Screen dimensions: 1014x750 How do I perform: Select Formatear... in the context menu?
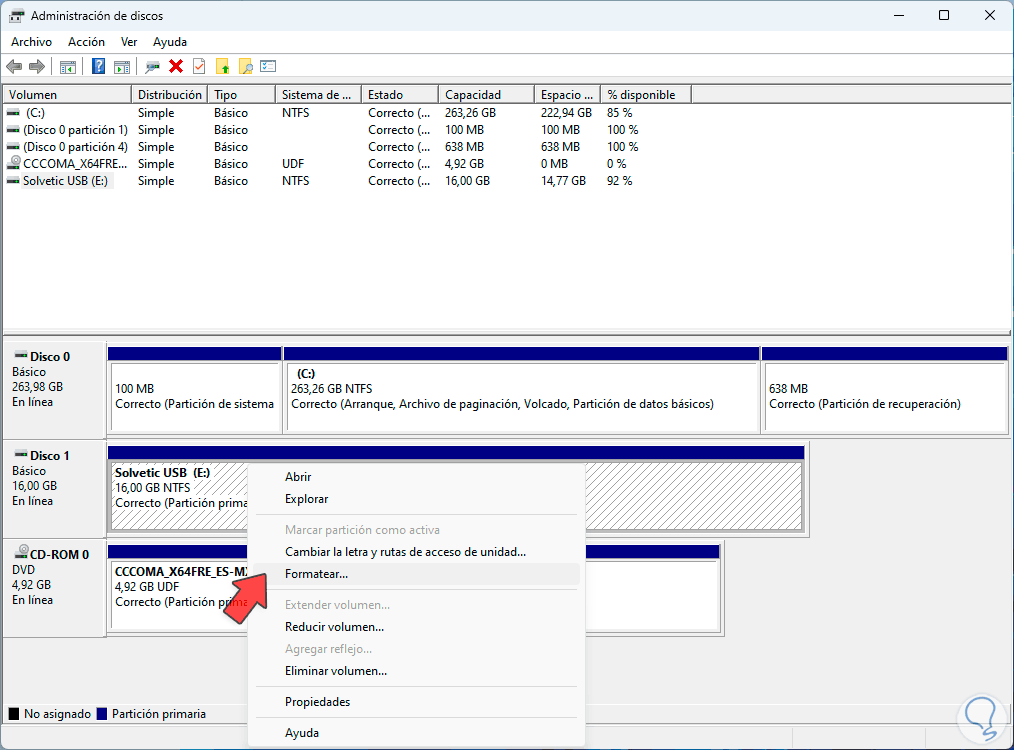(417, 574)
